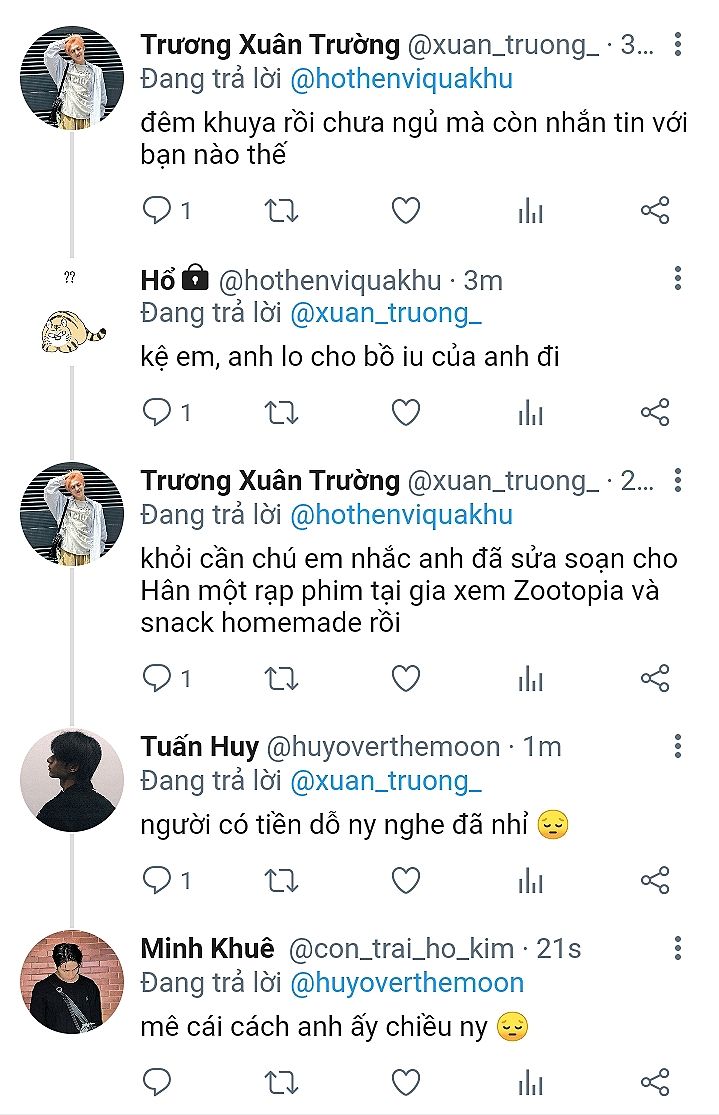View analytics on Tuấn Huy's tweet
719x1115 pixels.
[x=530, y=879]
